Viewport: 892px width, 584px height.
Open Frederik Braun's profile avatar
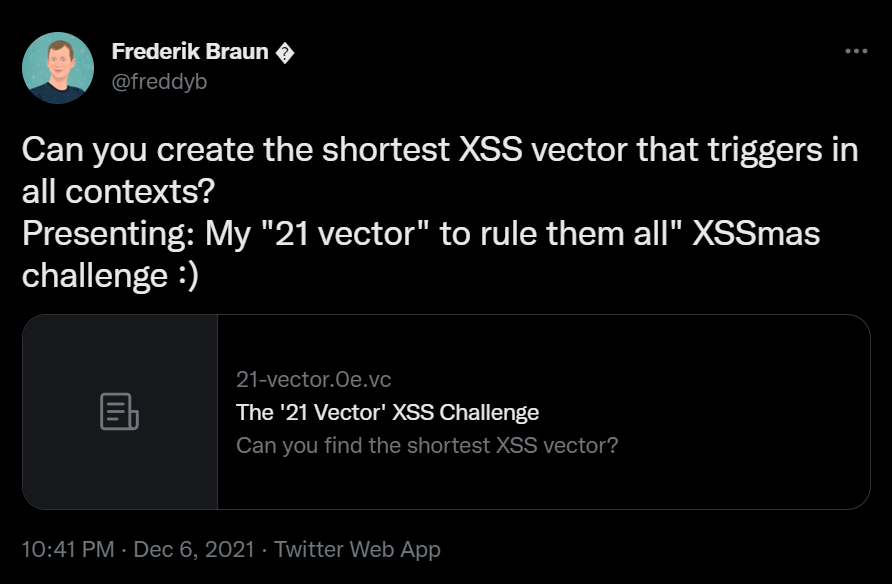(57, 66)
